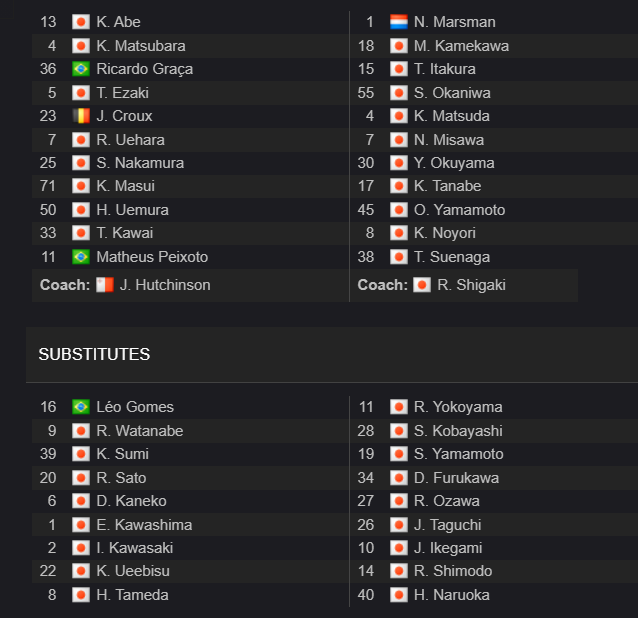The width and height of the screenshot is (638, 618).
Task: Open player K. Matsubara's profile
Action: (x=141, y=46)
